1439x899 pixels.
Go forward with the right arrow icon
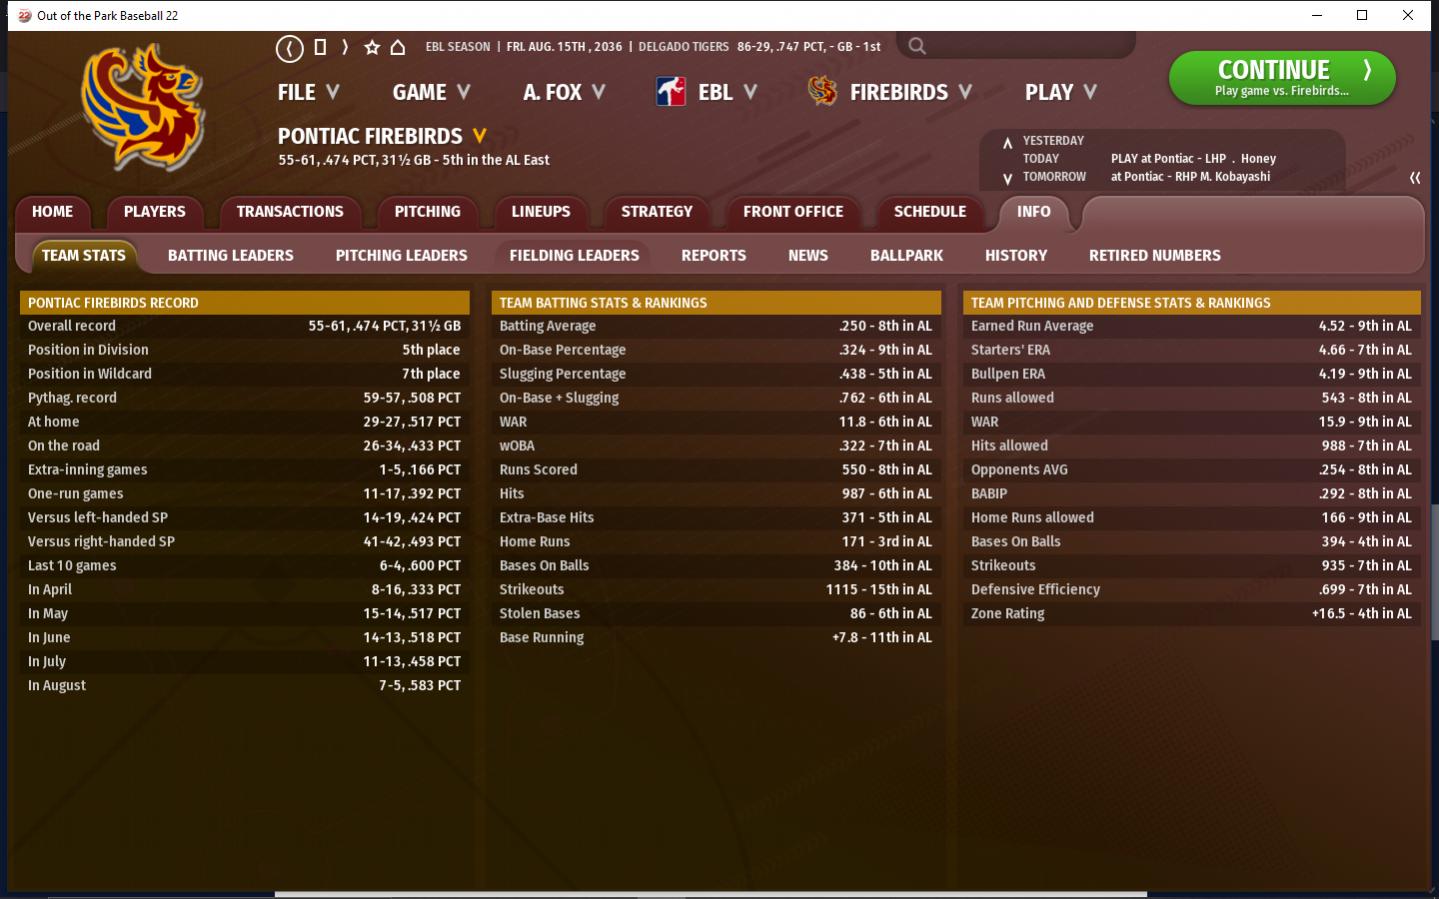[345, 47]
